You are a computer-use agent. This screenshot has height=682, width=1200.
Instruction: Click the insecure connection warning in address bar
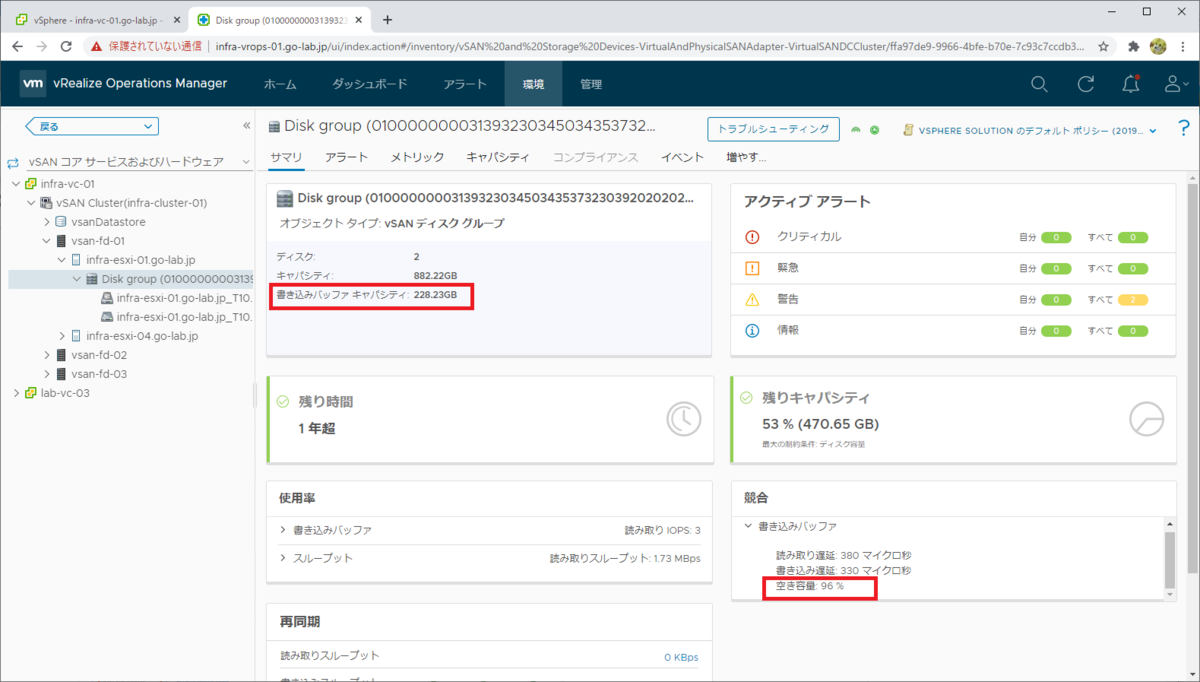tap(146, 46)
